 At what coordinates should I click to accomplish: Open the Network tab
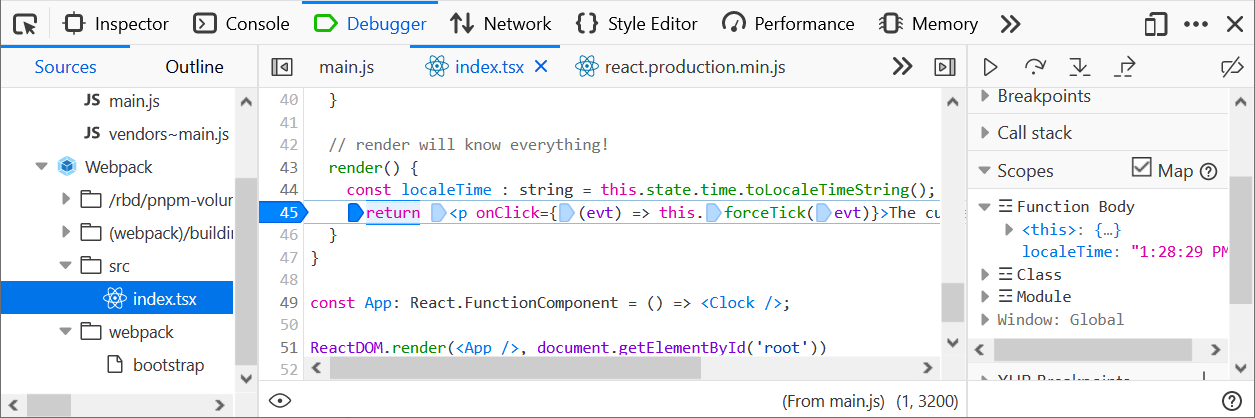point(500,23)
